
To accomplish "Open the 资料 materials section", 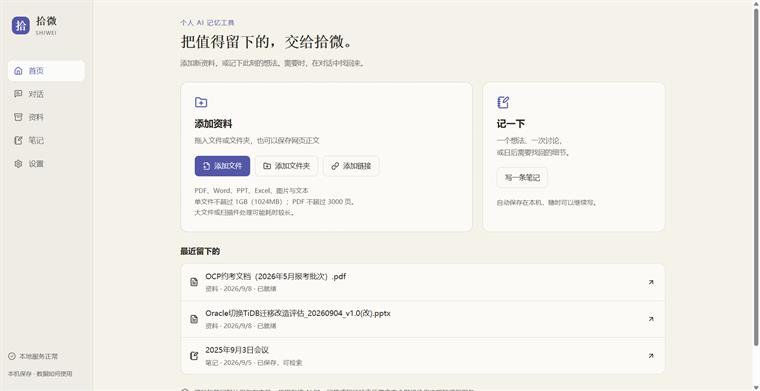I will pos(46,117).
